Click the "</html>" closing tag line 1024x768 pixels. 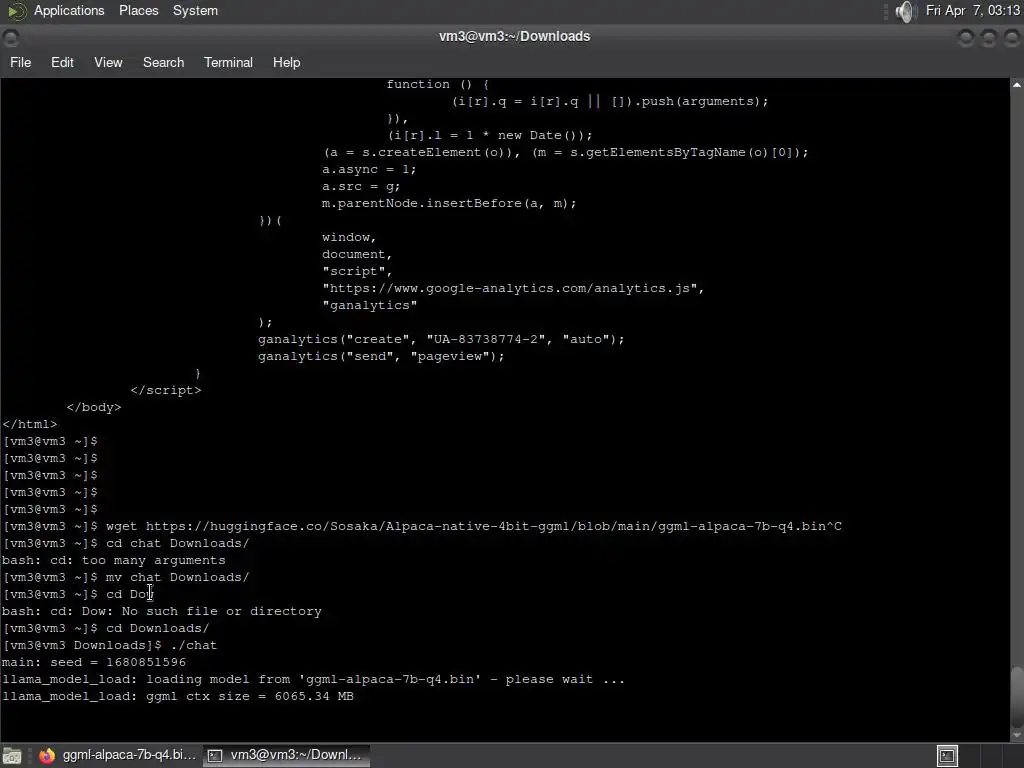tap(29, 424)
